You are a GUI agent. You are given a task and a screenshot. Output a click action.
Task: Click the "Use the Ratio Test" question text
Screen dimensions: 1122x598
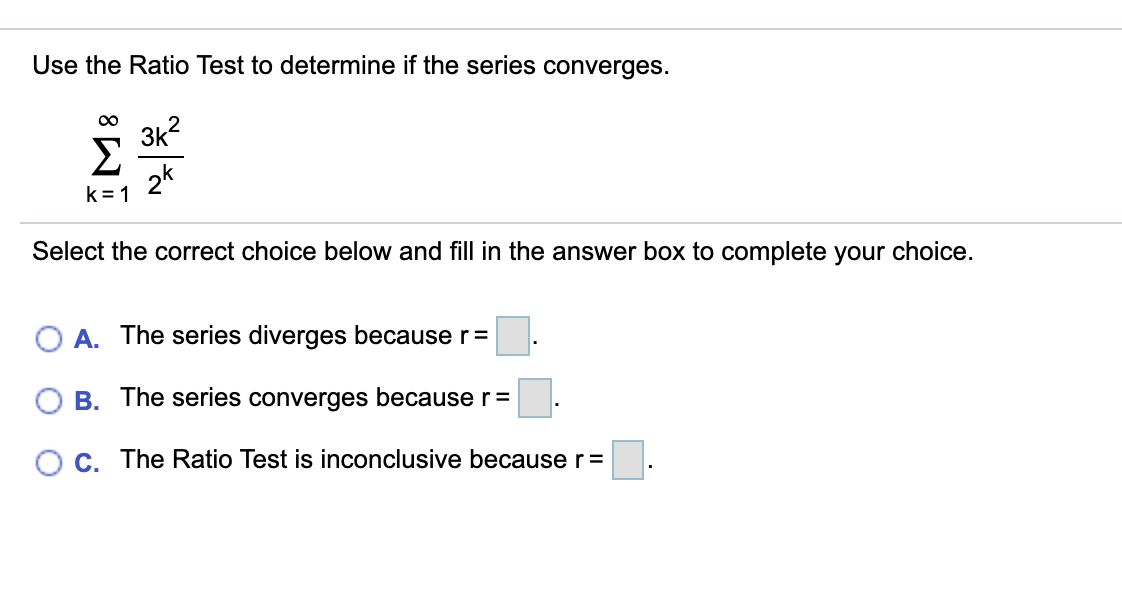(x=351, y=66)
